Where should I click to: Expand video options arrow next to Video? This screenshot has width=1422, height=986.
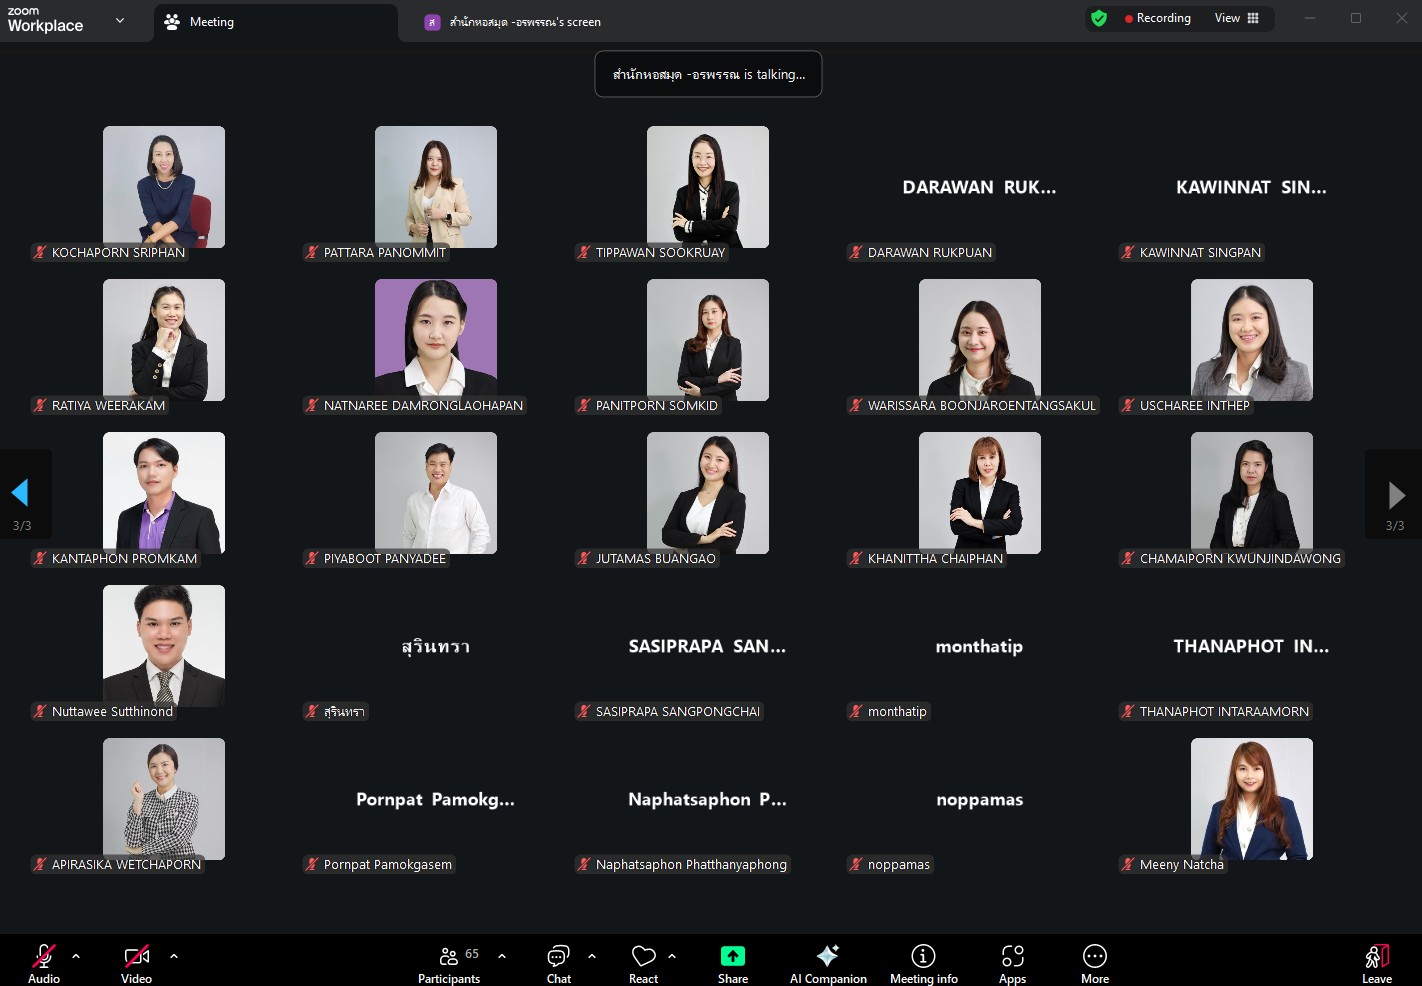click(174, 956)
